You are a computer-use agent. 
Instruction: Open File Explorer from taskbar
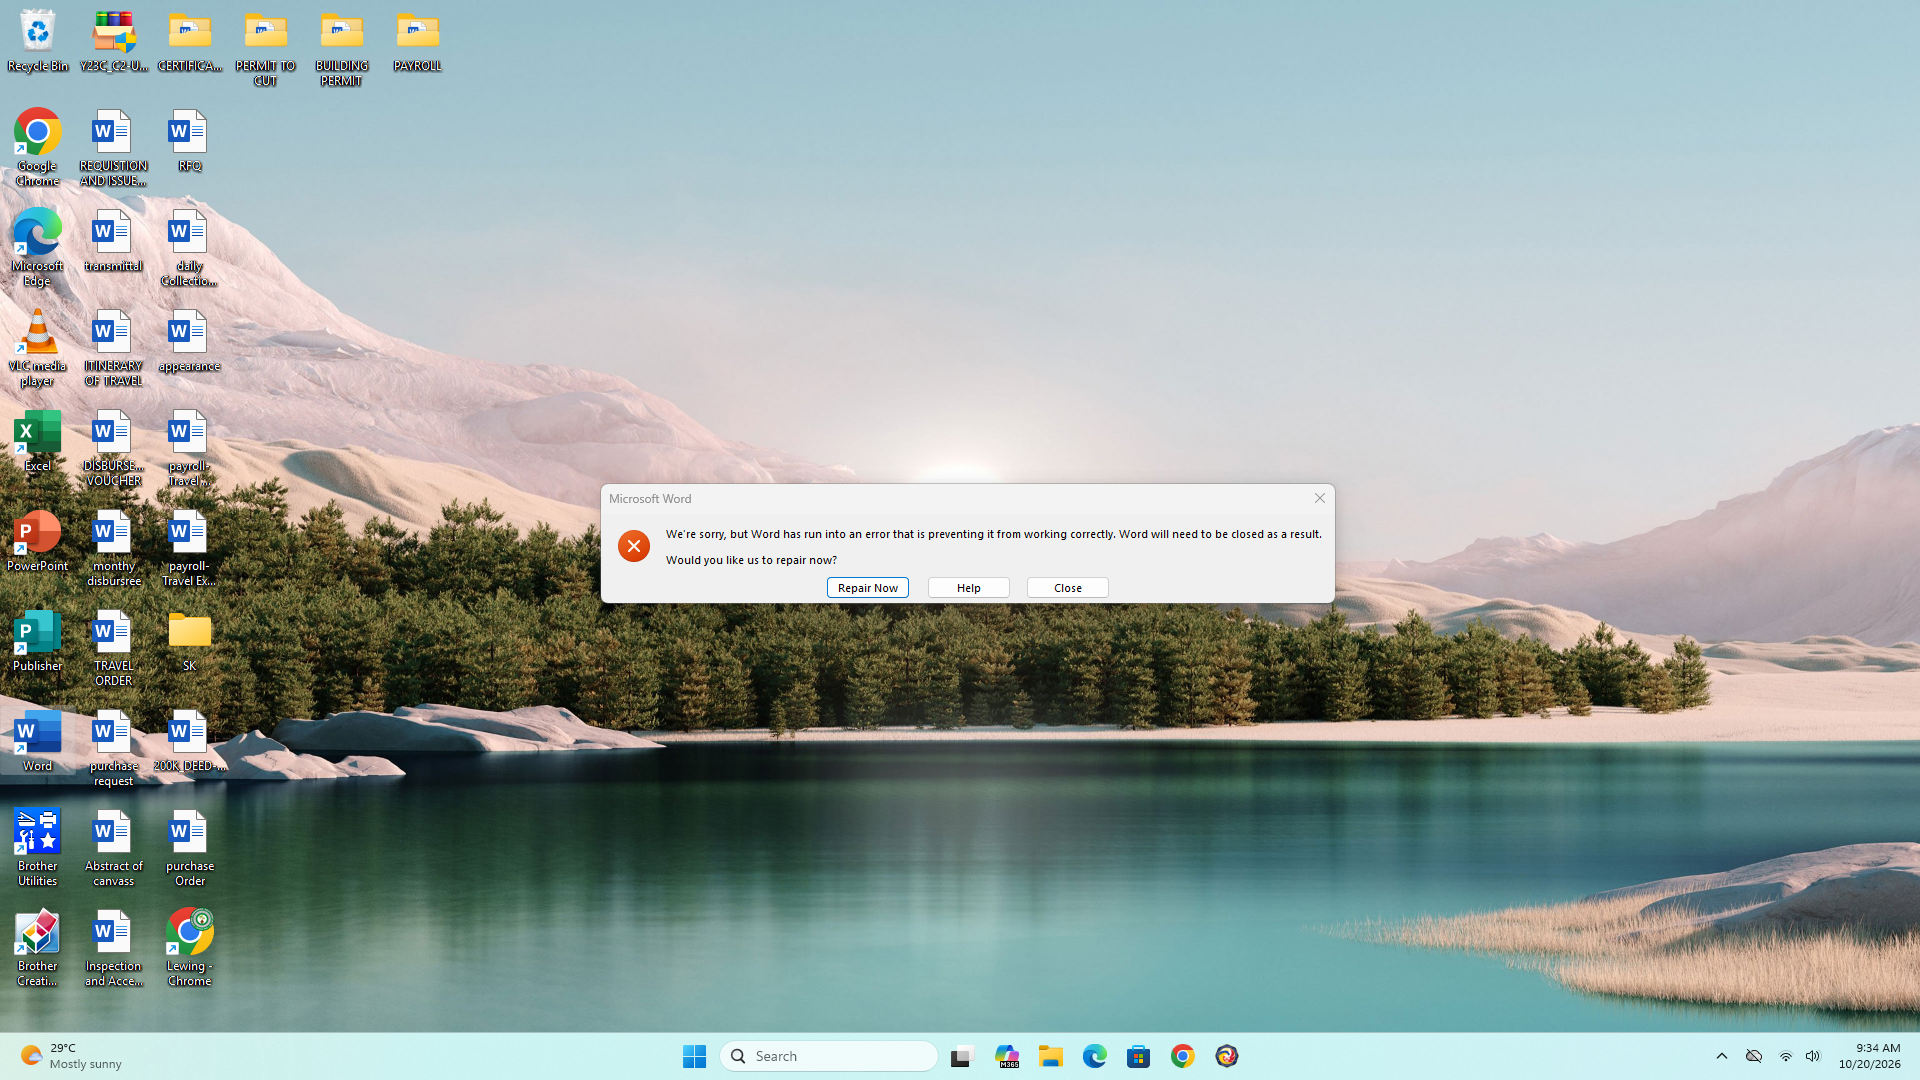1051,1056
